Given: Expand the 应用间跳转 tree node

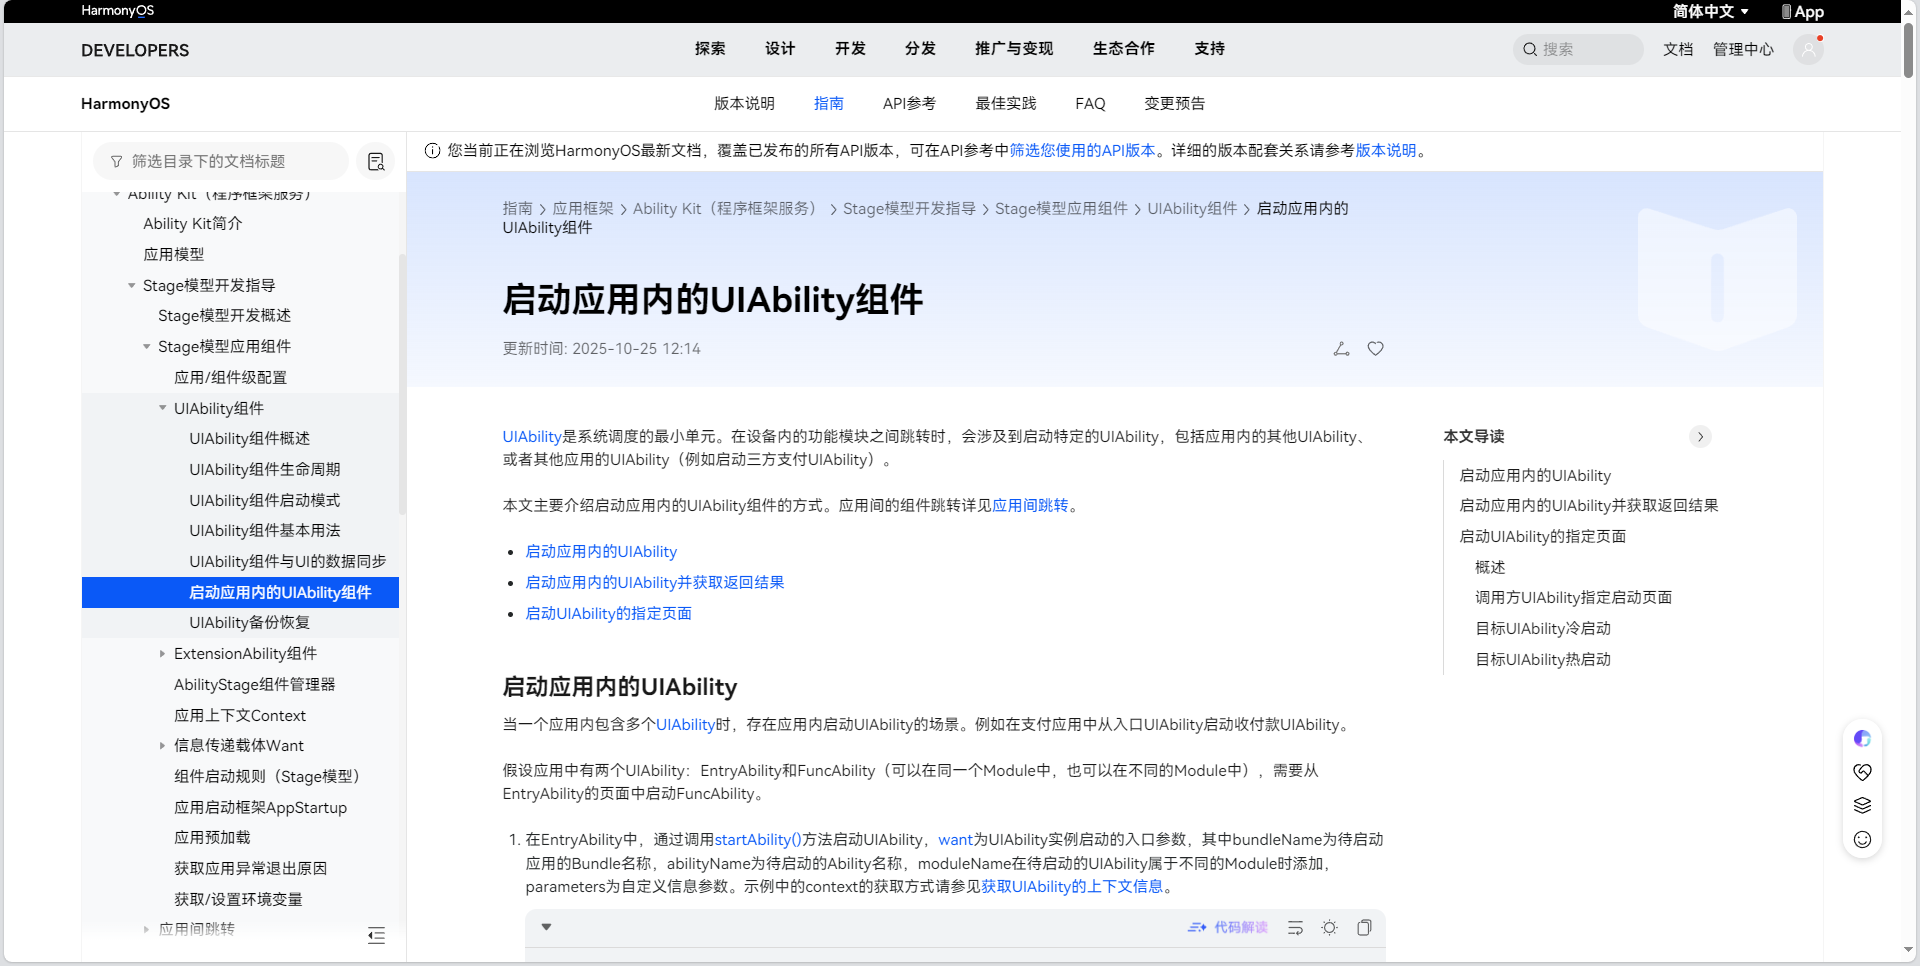Looking at the screenshot, I should 147,929.
